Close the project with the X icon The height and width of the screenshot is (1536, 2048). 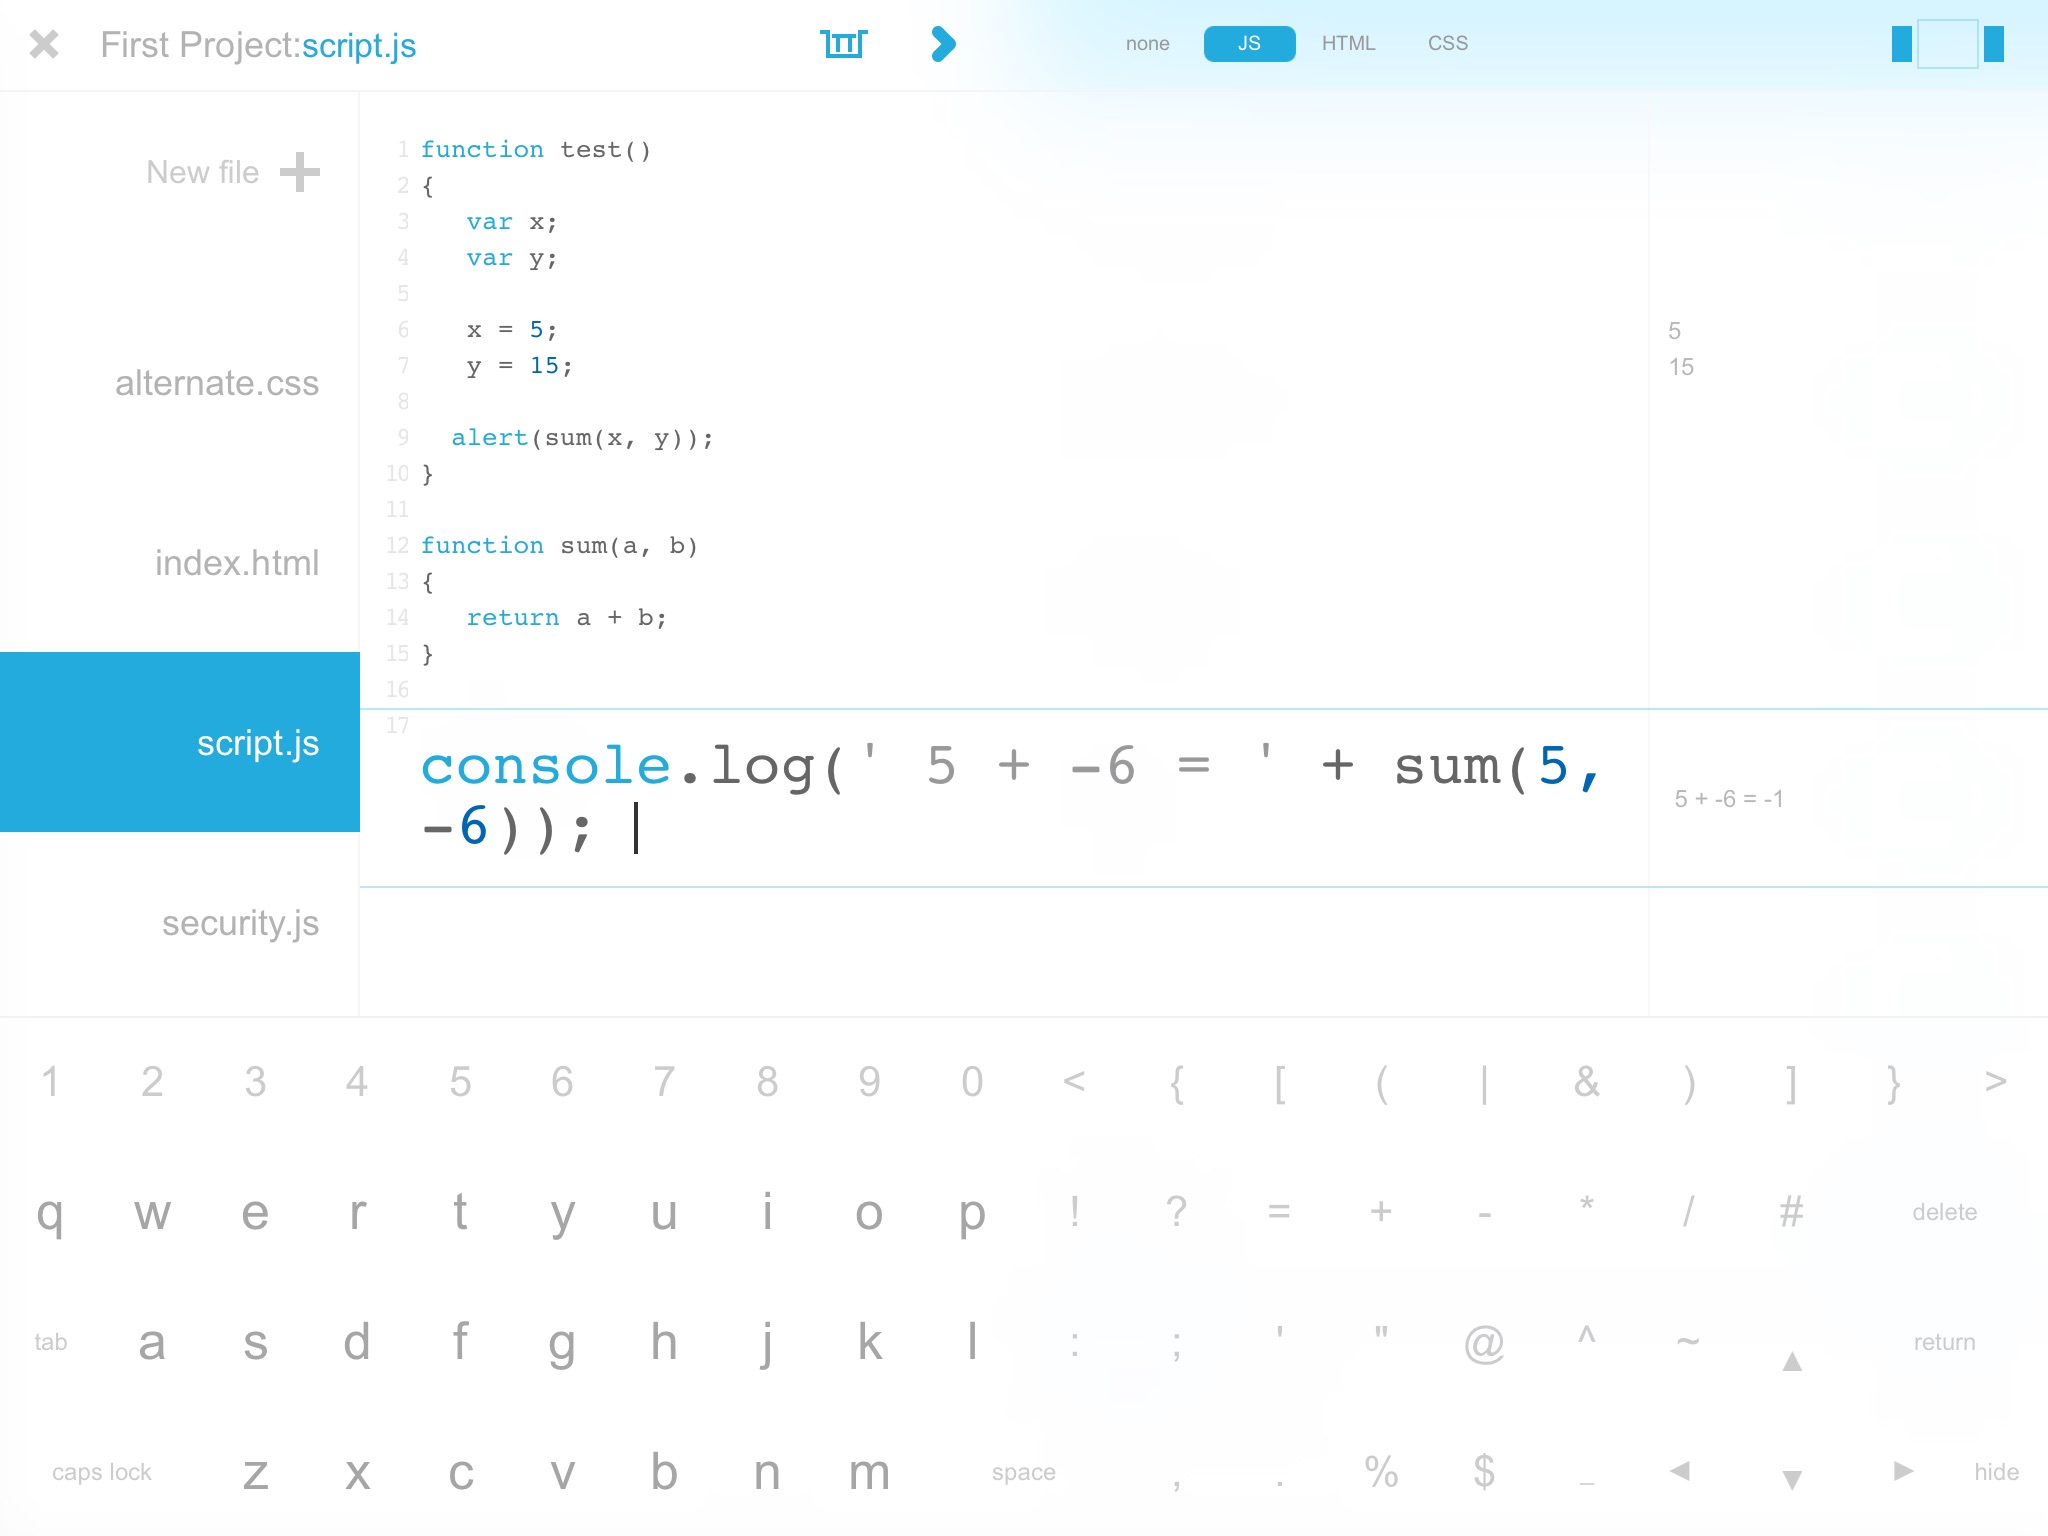pos(44,44)
